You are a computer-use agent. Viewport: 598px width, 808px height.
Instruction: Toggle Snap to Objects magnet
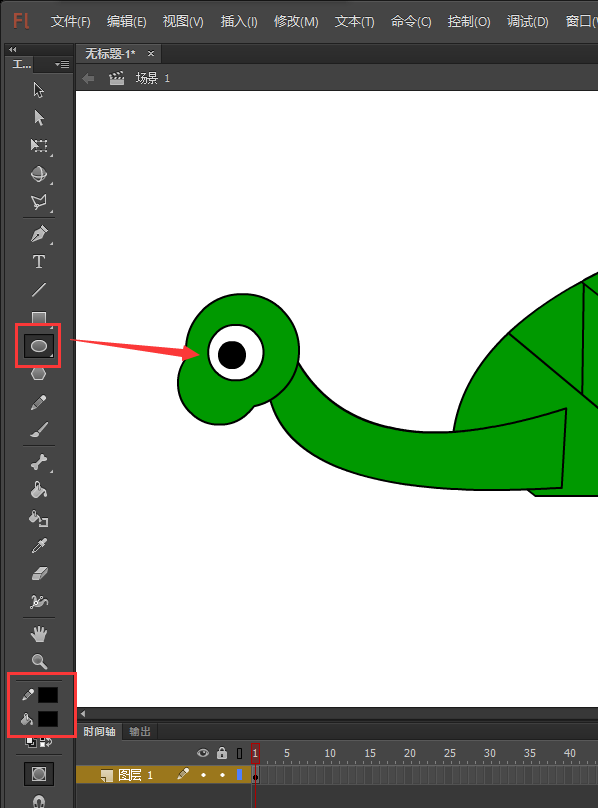click(x=39, y=801)
